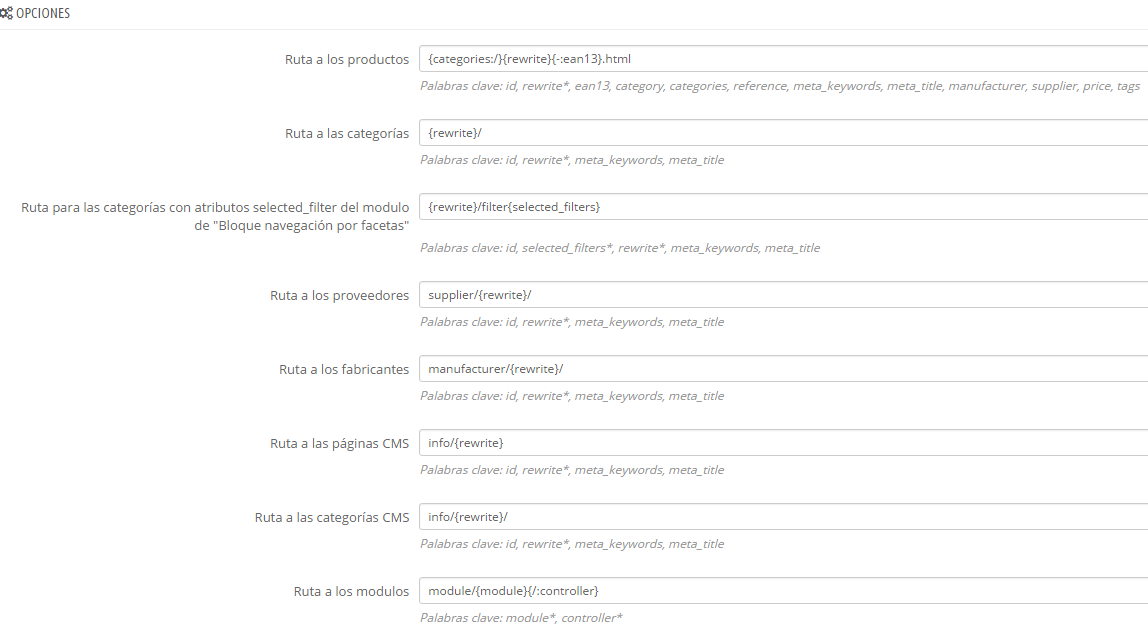Click the 'Ruta a los modulos' label
The height and width of the screenshot is (635, 1148).
click(351, 591)
